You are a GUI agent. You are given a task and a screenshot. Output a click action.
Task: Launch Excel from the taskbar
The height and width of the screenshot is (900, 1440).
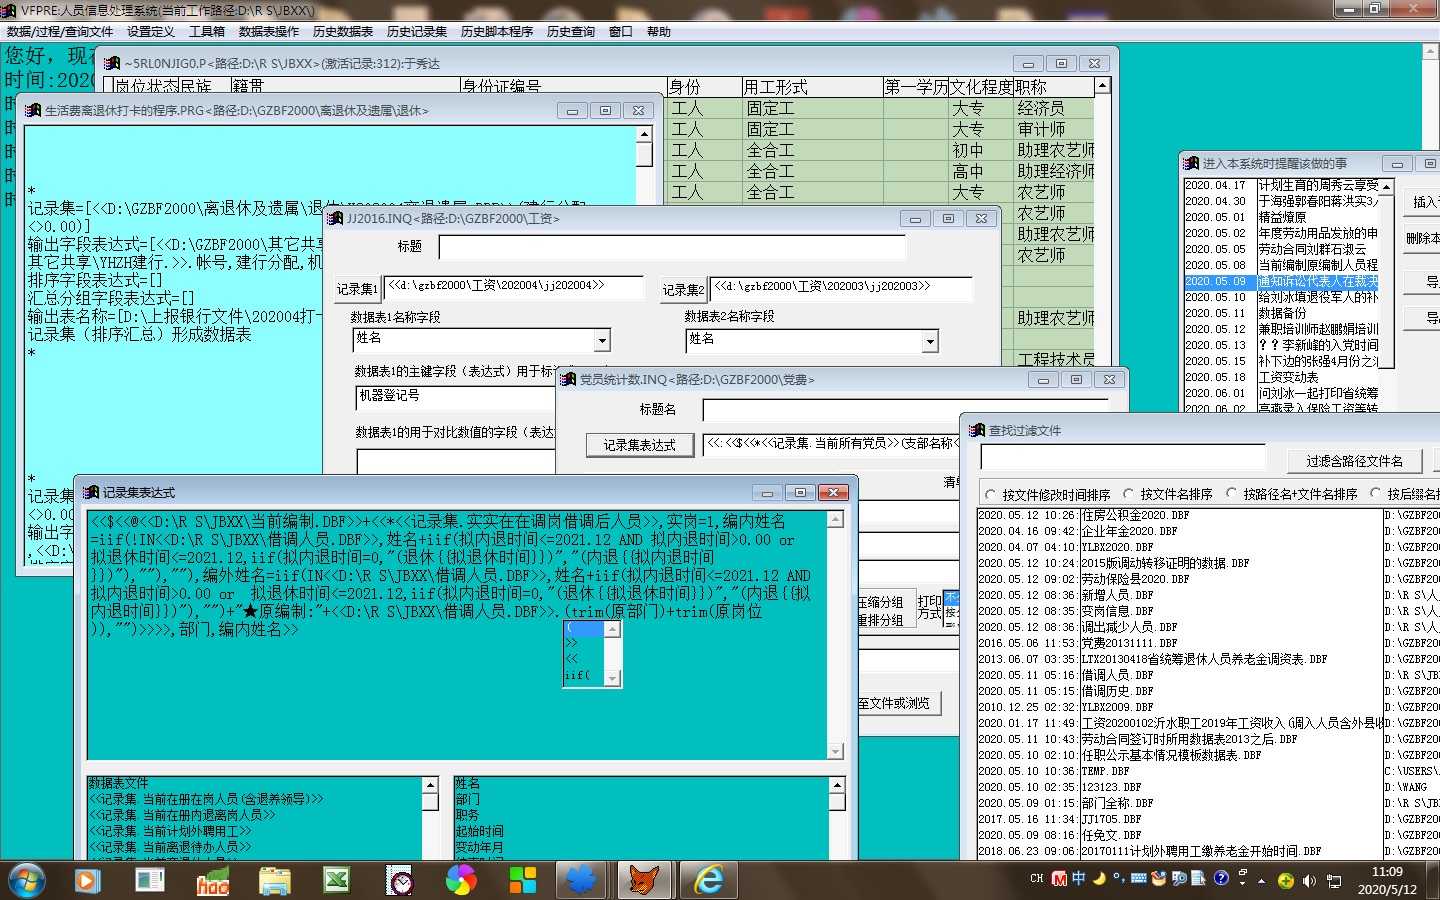(x=336, y=880)
